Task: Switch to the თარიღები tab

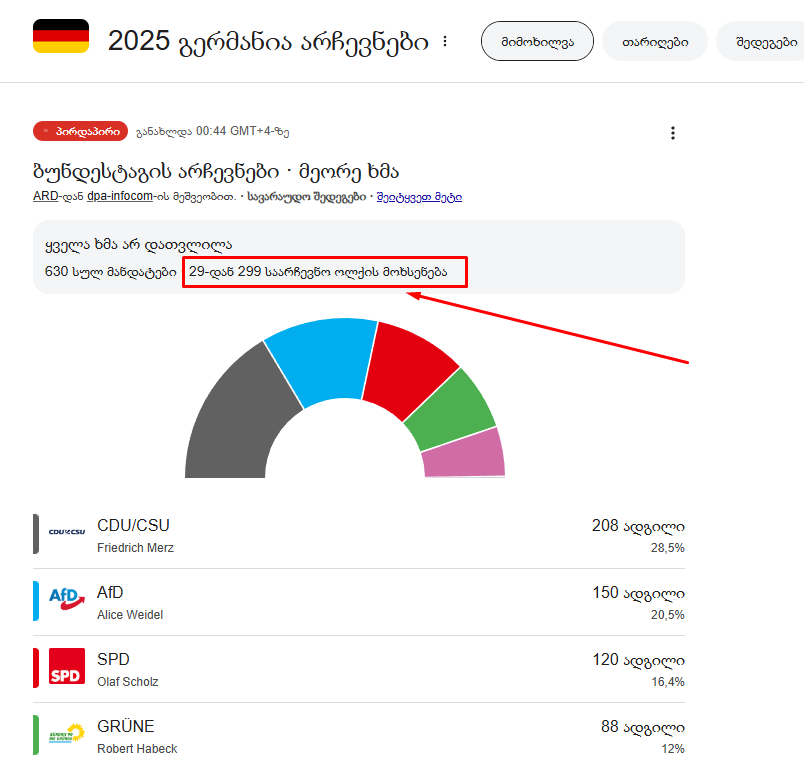Action: coord(655,41)
